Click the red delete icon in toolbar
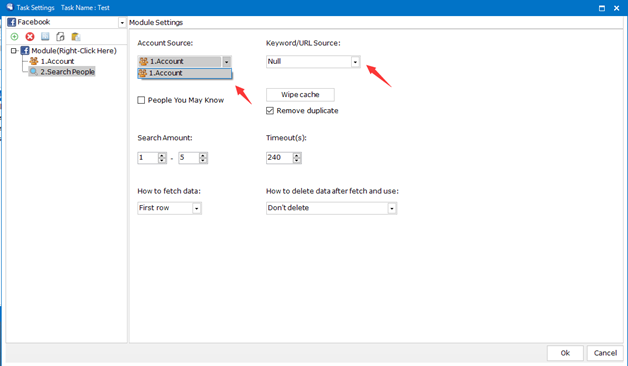The width and height of the screenshot is (628, 366). pos(30,37)
